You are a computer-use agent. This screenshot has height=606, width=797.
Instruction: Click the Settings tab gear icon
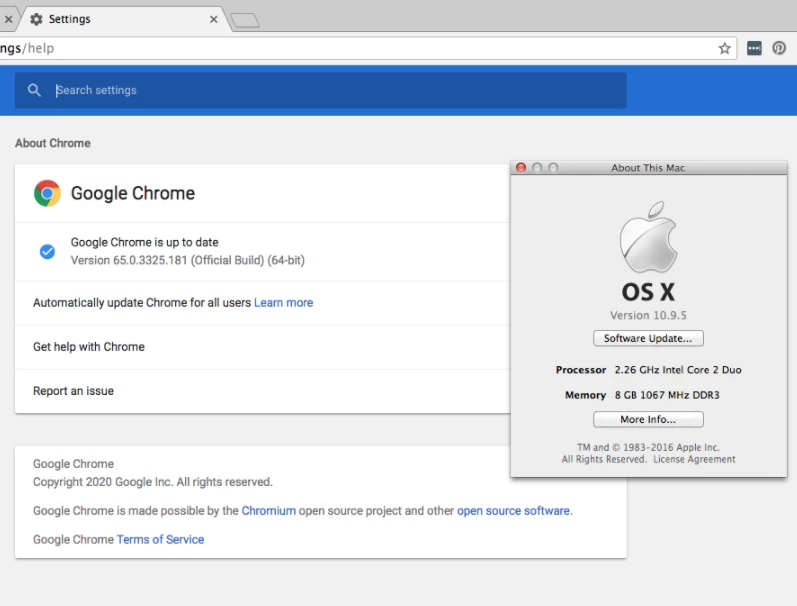[x=36, y=19]
